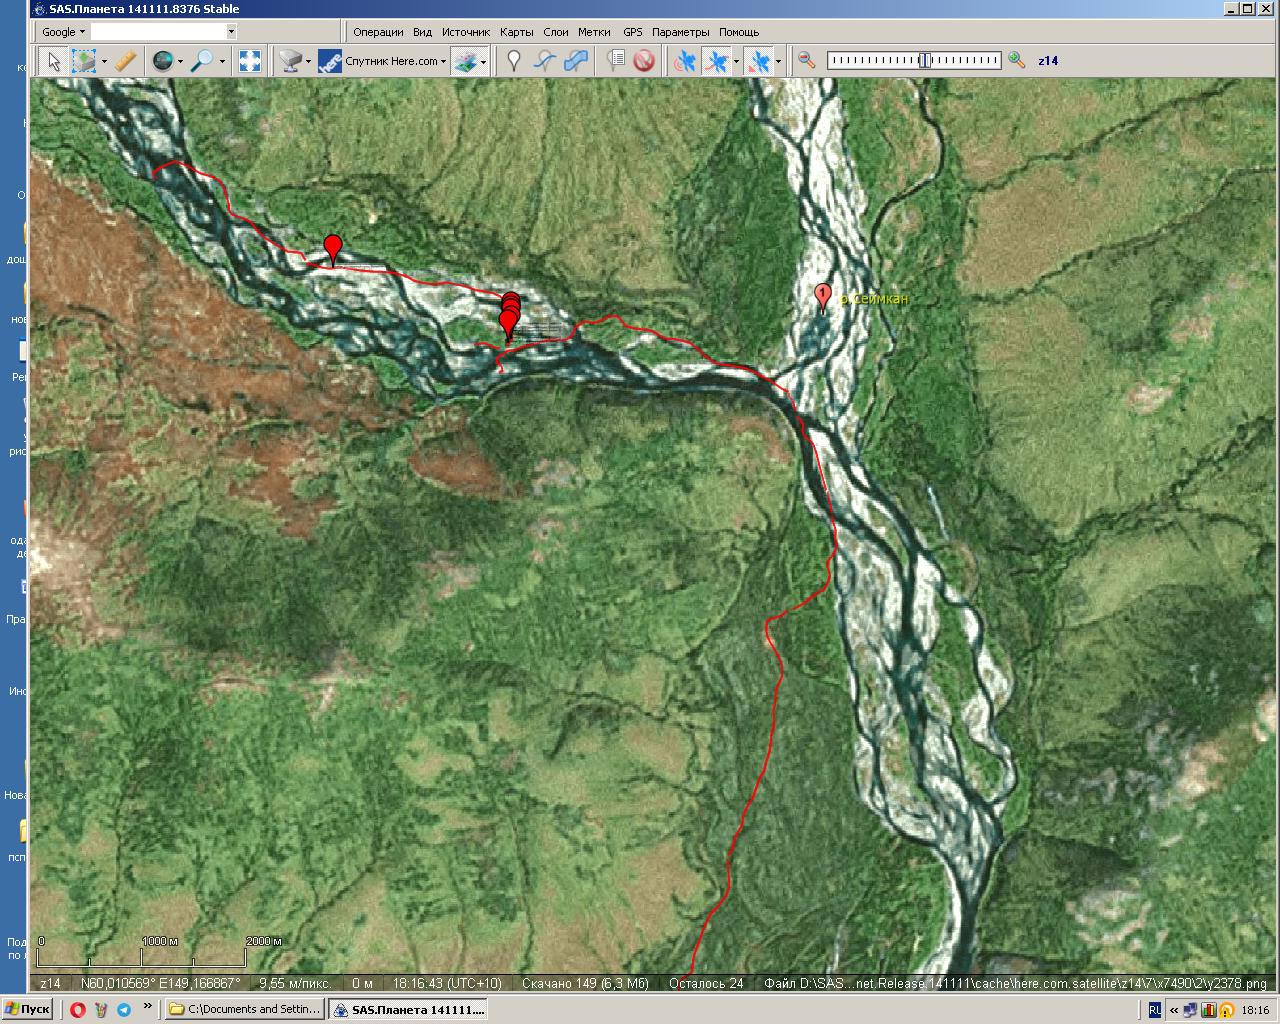This screenshot has height=1024, width=1280.
Task: Open the placemark manager list
Action: point(616,61)
